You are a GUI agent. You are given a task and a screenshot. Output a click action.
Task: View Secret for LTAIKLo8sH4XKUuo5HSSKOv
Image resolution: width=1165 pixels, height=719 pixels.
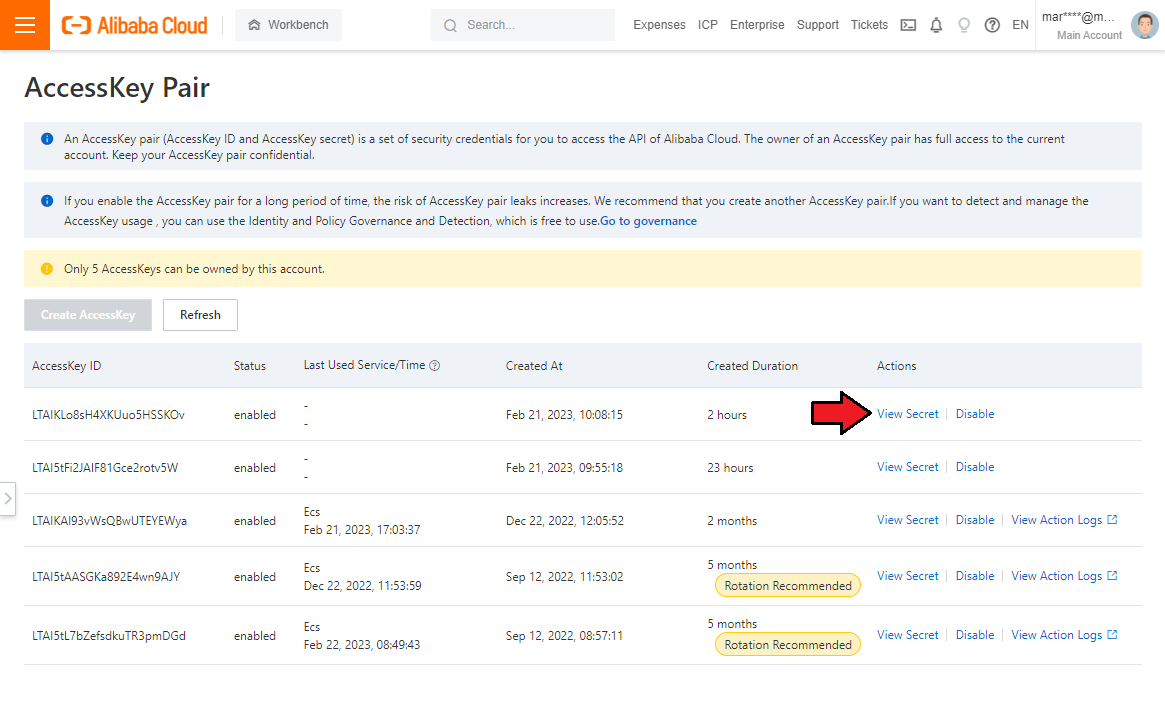[x=907, y=414]
